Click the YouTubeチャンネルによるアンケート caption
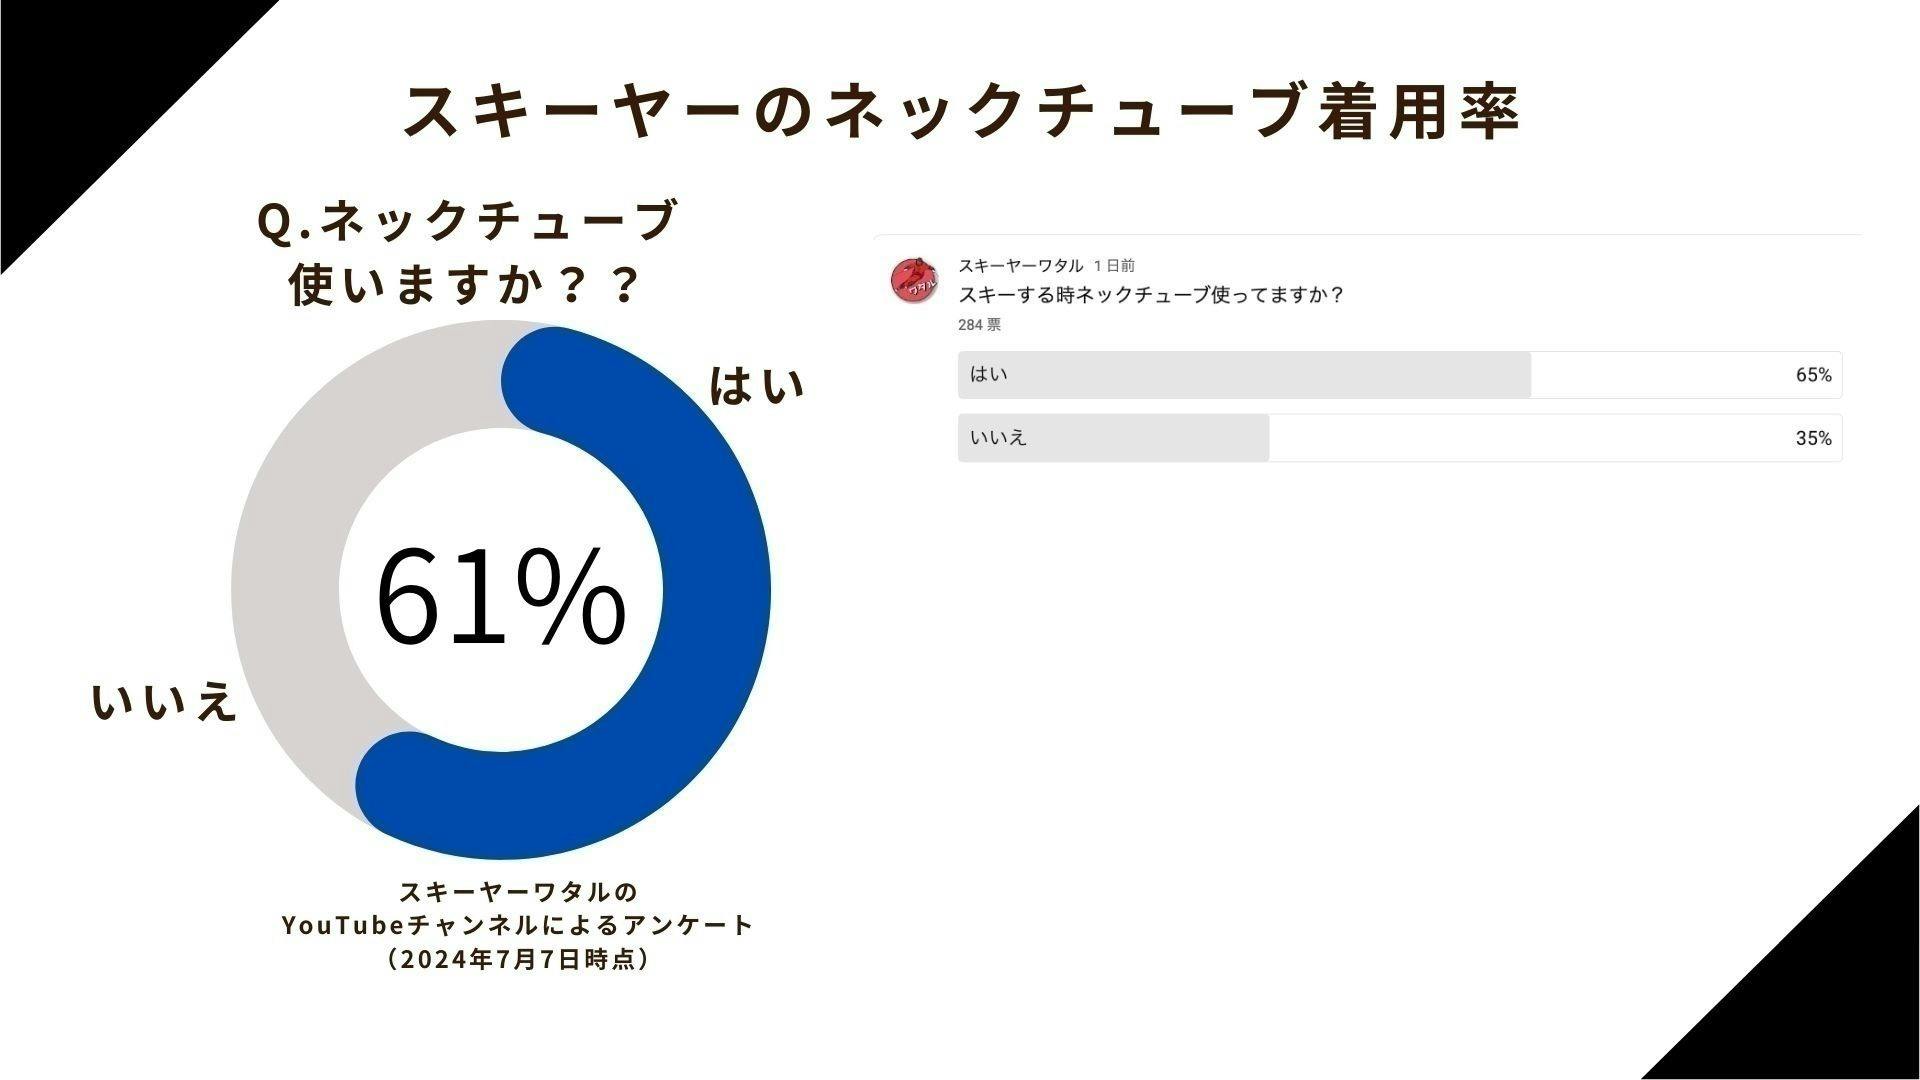Screen dimensions: 1920x1080 click(x=520, y=925)
